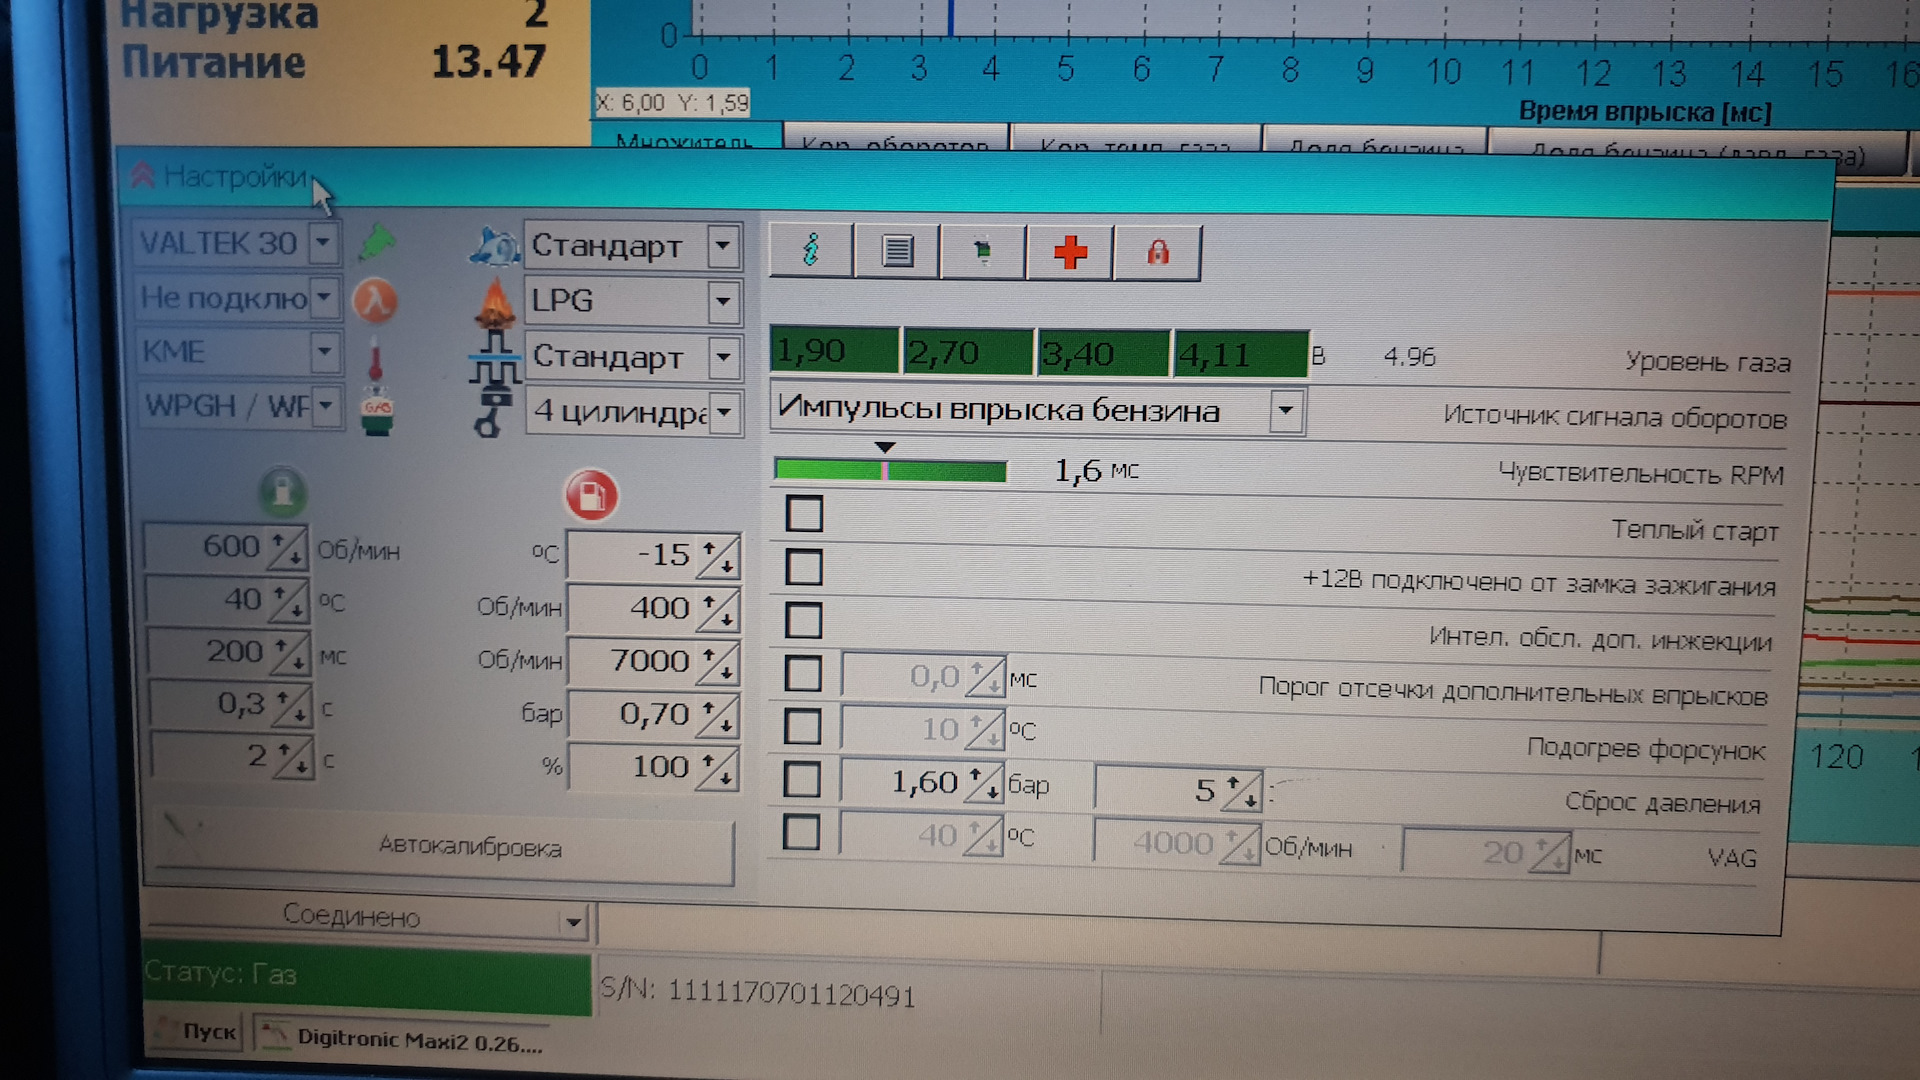
Task: Open the list document icon button
Action: [x=897, y=251]
